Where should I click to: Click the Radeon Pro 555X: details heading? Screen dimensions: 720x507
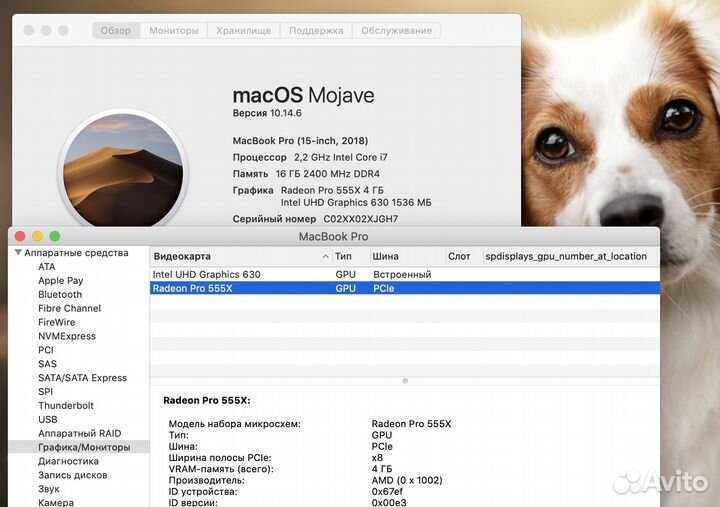tap(207, 400)
